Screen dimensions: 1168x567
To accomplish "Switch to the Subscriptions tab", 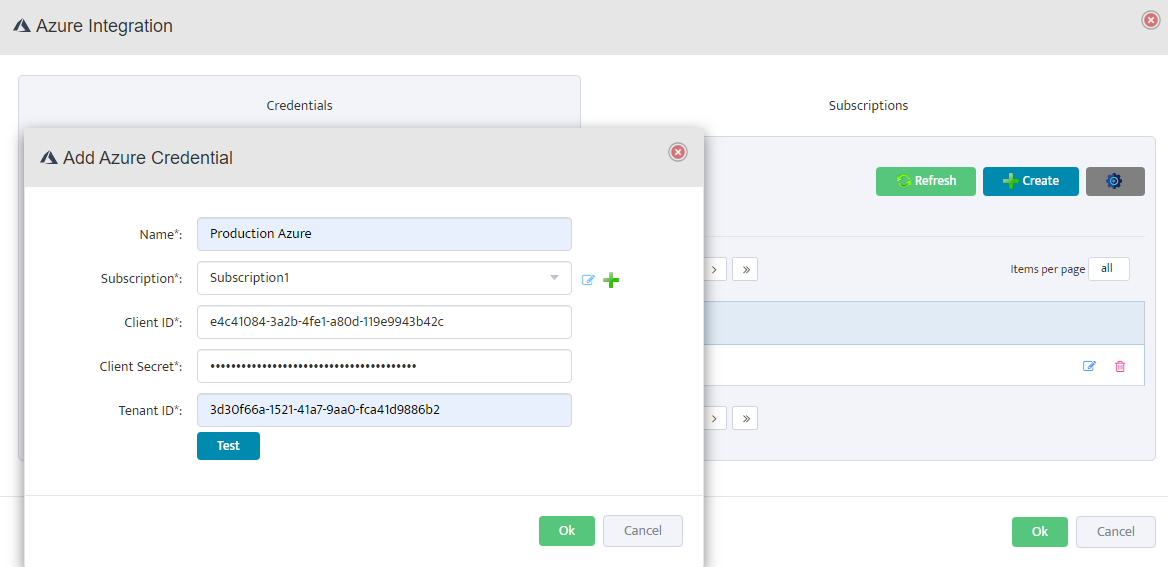I will [868, 105].
